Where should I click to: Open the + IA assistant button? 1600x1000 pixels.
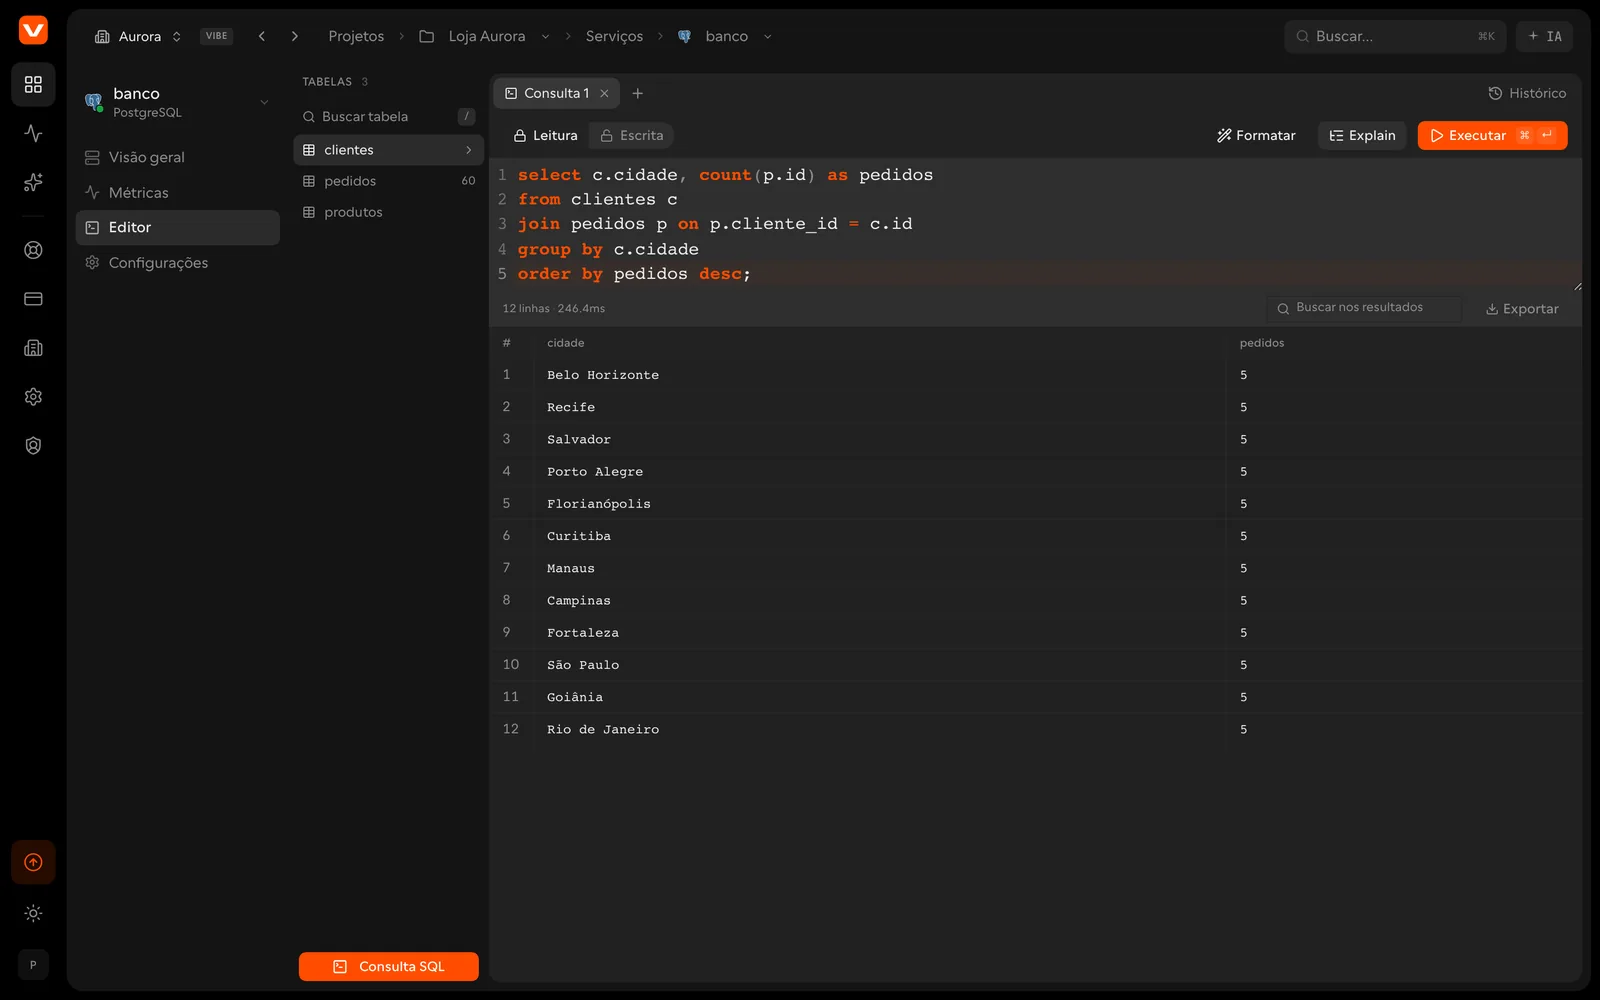pyautogui.click(x=1545, y=36)
